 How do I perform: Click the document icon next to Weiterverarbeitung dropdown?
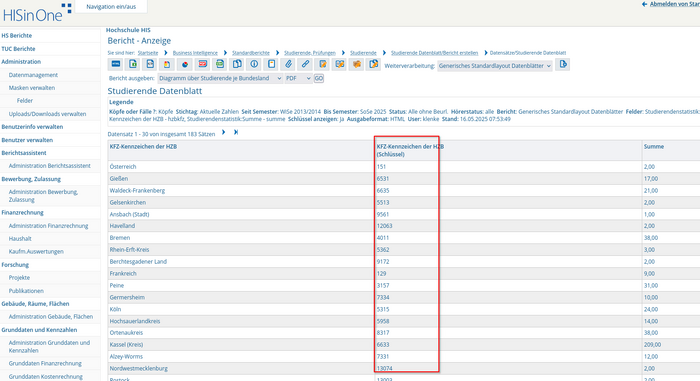(563, 65)
